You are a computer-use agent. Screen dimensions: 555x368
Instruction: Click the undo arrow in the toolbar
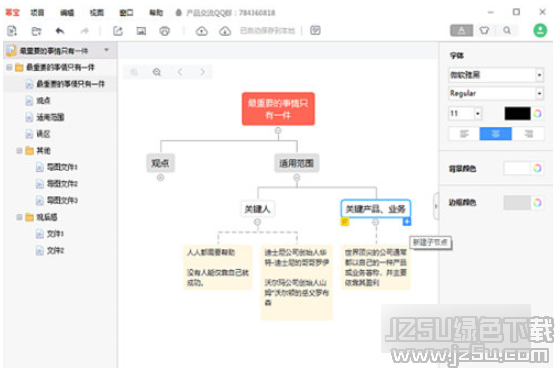60,31
